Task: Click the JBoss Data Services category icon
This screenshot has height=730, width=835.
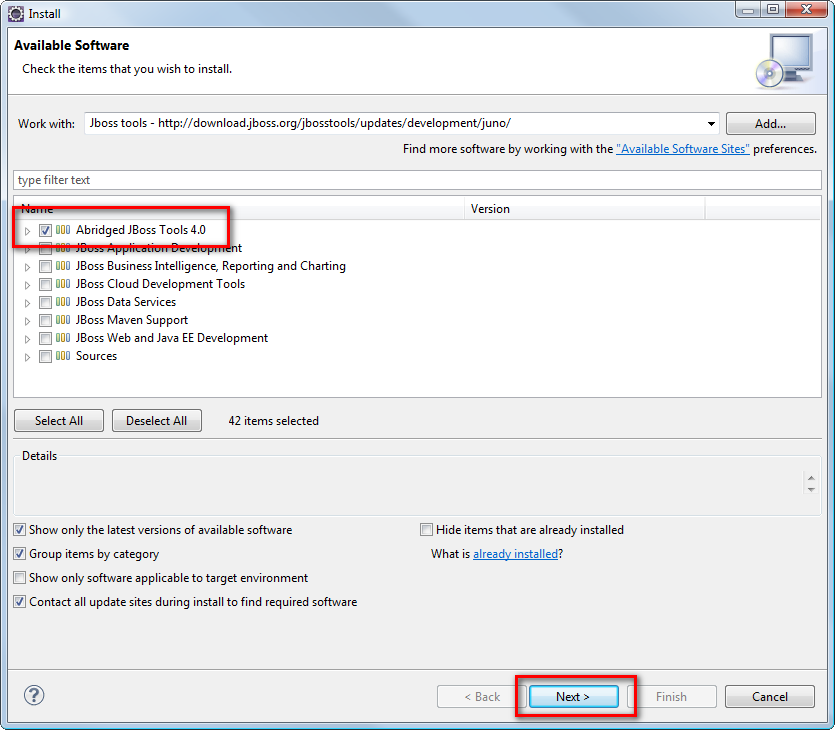Action: tap(63, 302)
